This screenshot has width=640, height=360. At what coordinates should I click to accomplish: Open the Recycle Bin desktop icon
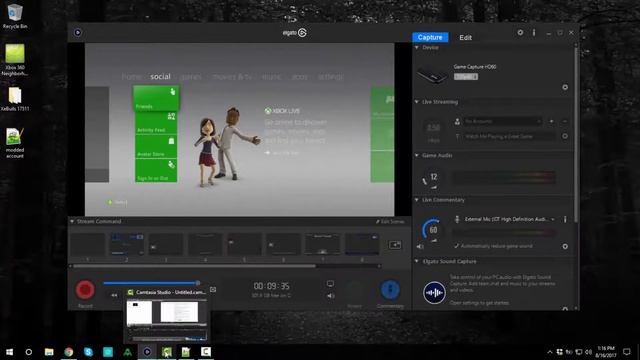15,16
